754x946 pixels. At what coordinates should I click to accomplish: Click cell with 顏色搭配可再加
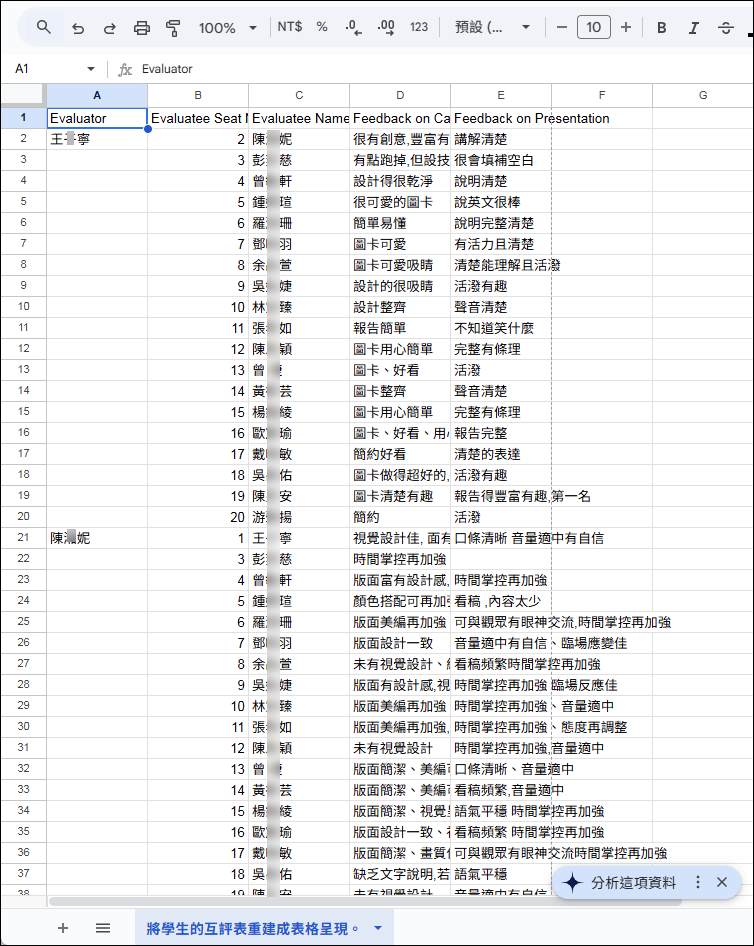click(400, 601)
